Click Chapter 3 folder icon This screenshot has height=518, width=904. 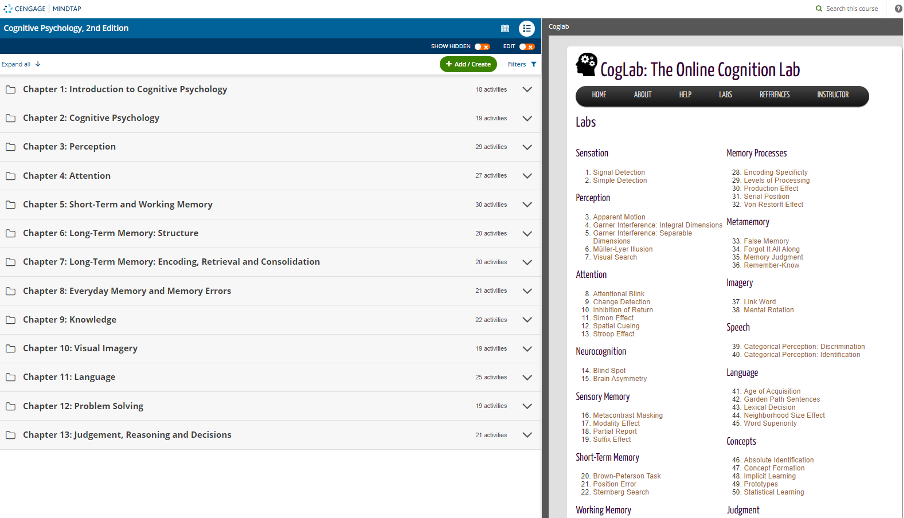(x=10, y=147)
